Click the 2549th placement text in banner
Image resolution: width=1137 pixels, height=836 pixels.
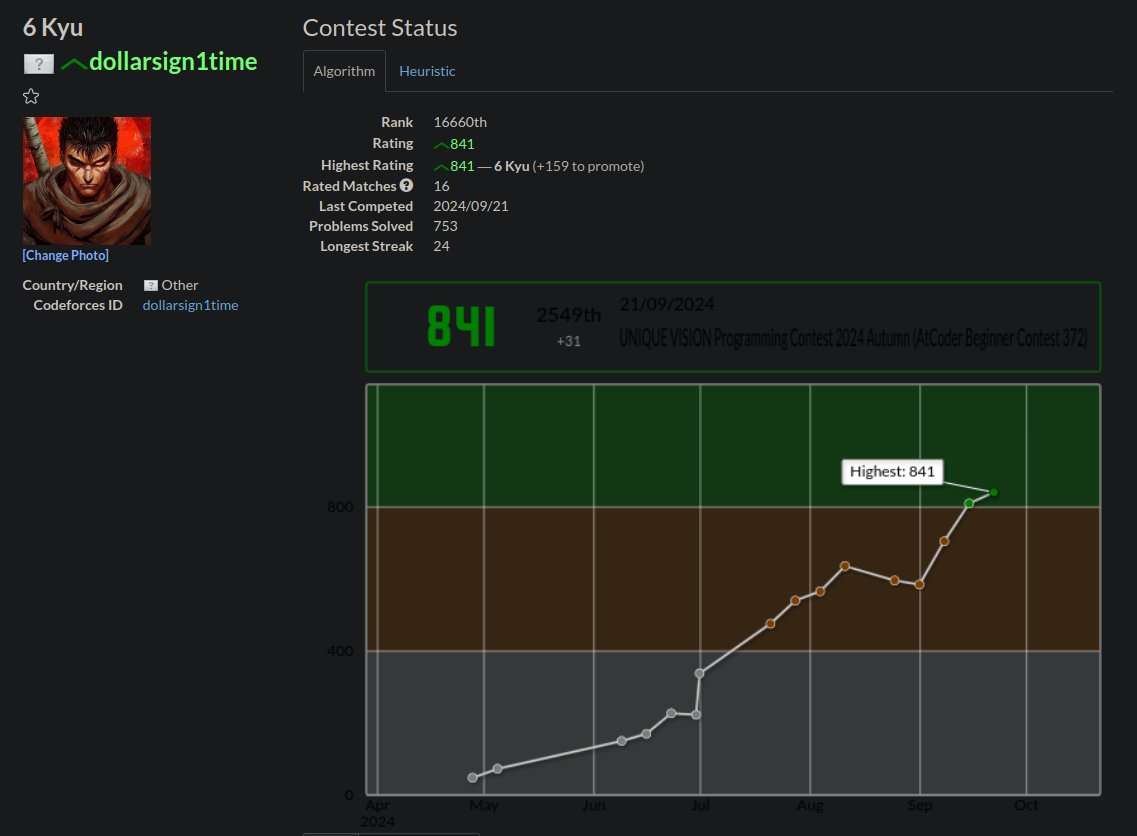click(568, 315)
